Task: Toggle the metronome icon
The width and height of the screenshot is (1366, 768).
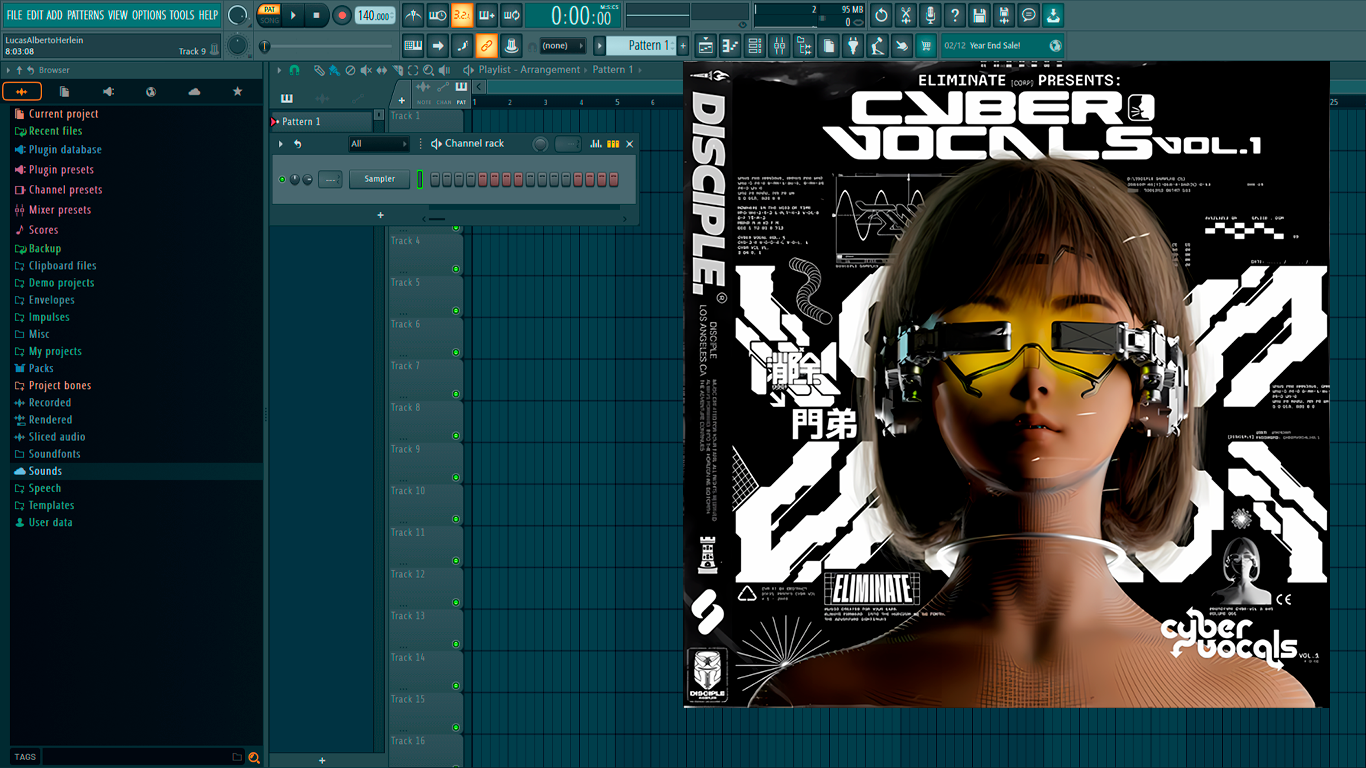Action: (x=413, y=15)
